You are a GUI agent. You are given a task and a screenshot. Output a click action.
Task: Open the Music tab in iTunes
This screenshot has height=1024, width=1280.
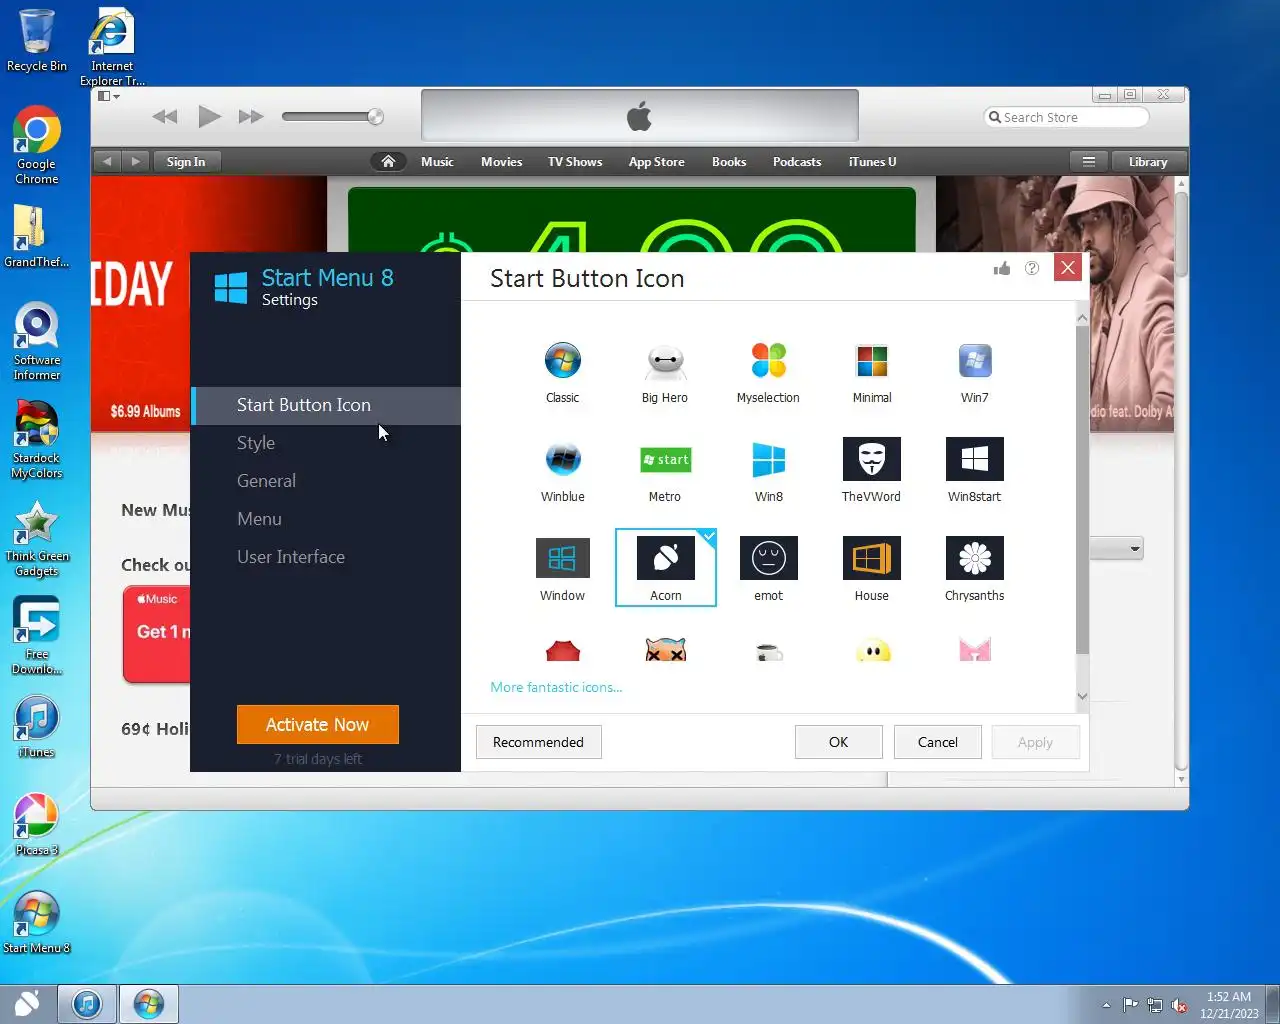pos(437,162)
